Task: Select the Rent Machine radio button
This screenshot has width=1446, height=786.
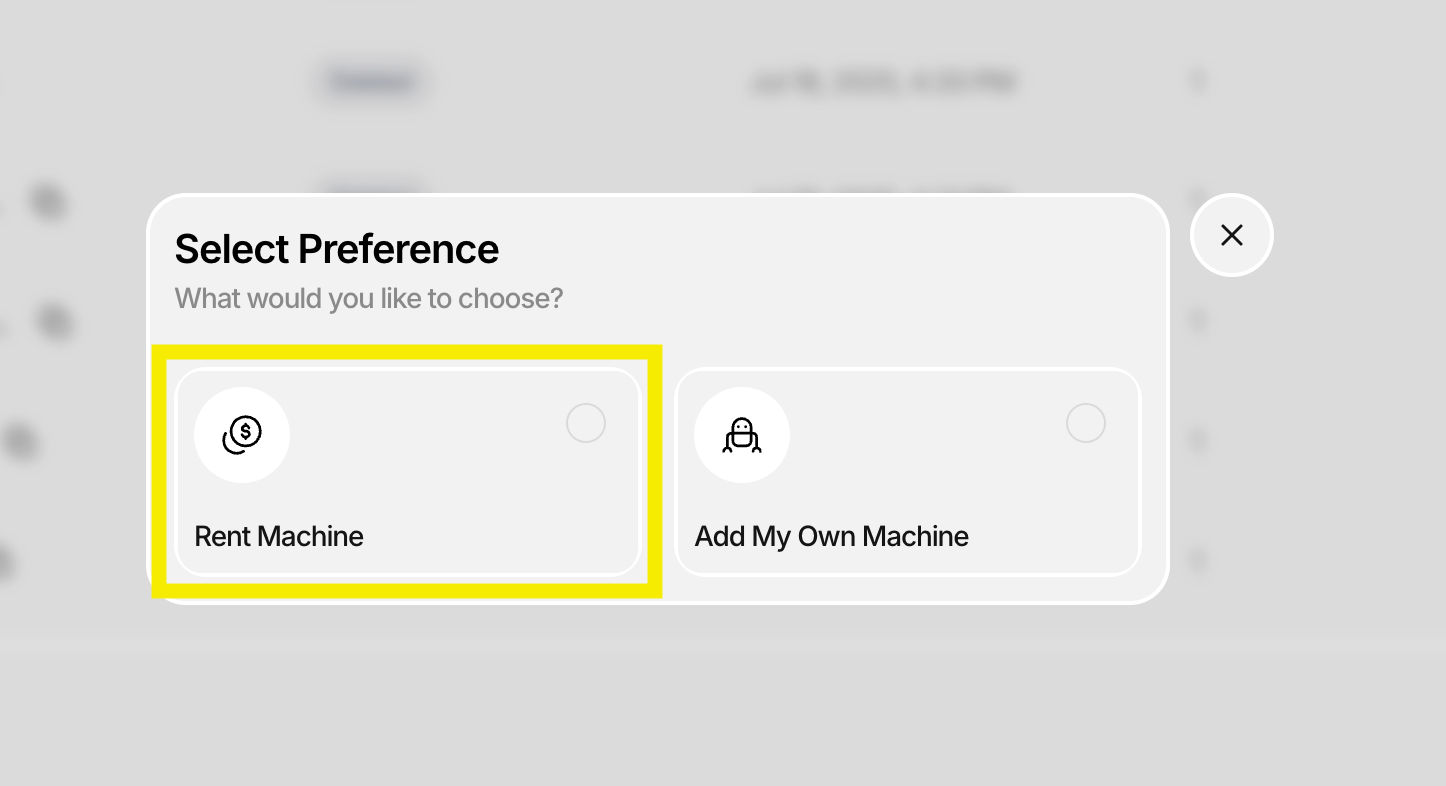Action: pyautogui.click(x=586, y=423)
